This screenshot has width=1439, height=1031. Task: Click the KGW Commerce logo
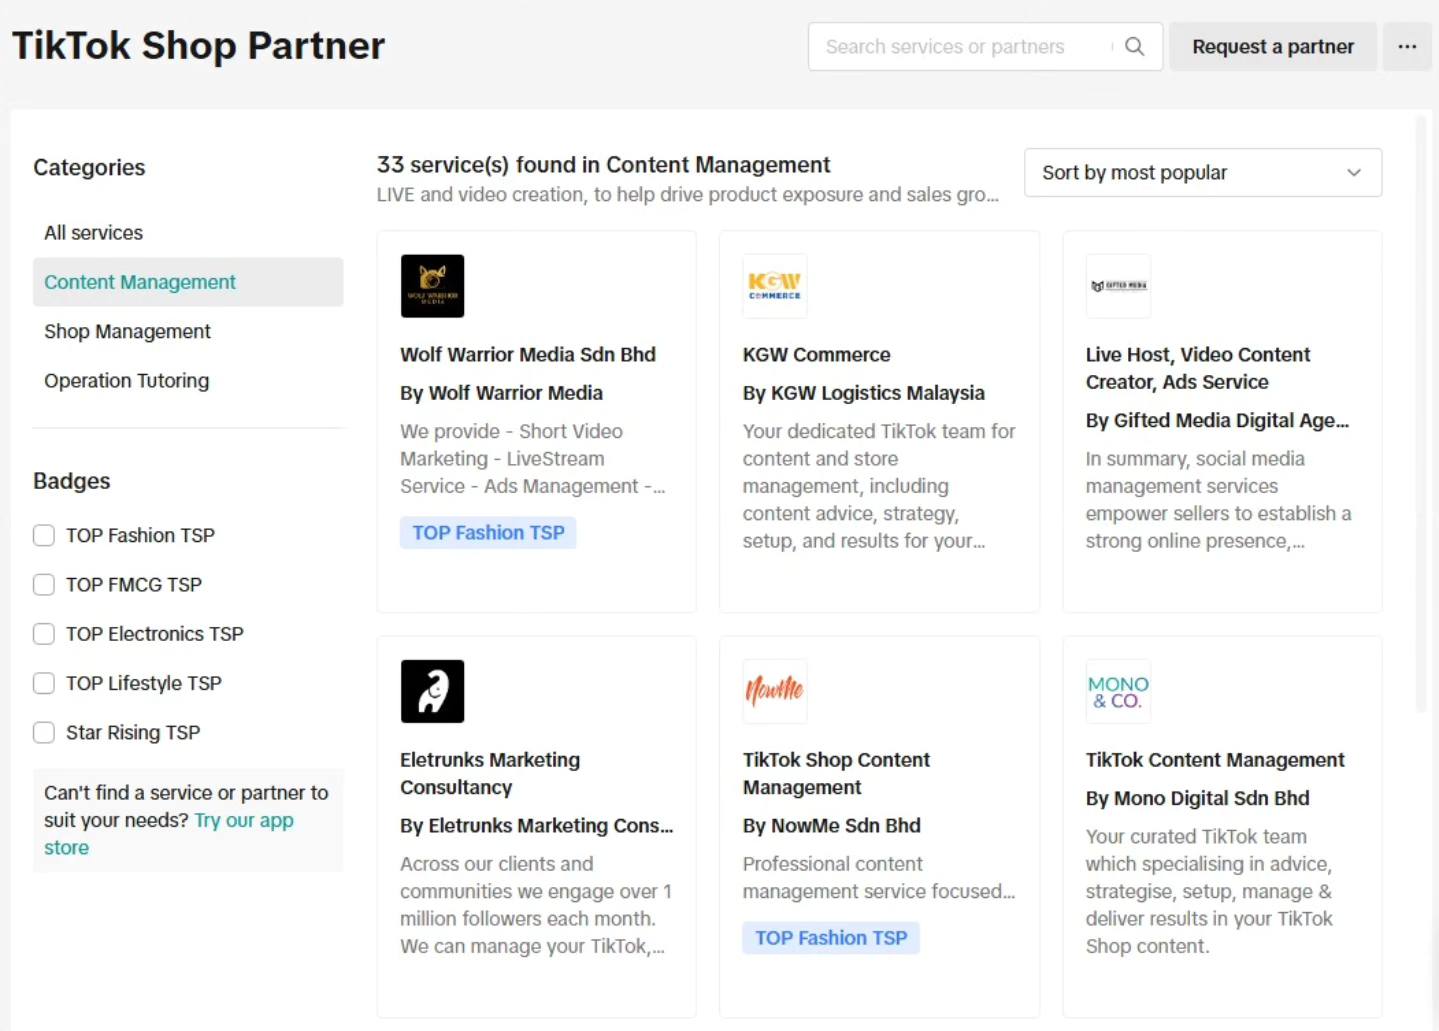tap(774, 286)
